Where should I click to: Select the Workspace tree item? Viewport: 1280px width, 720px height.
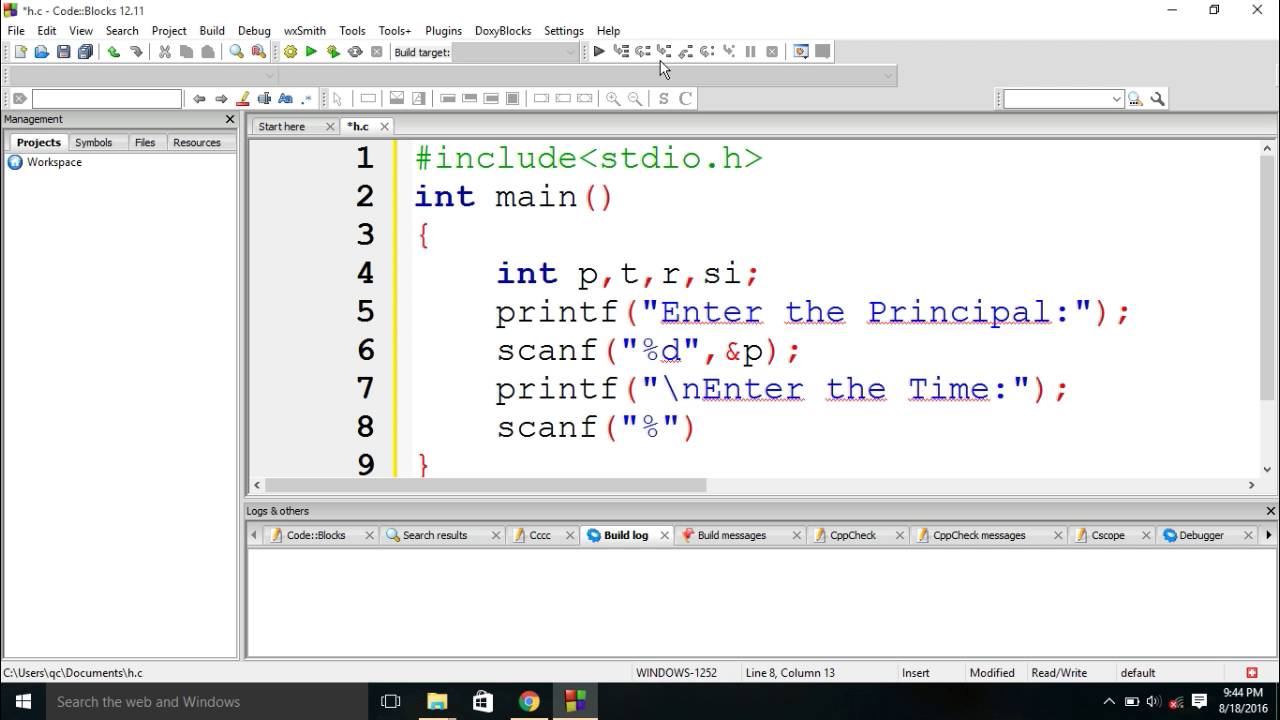[54, 162]
